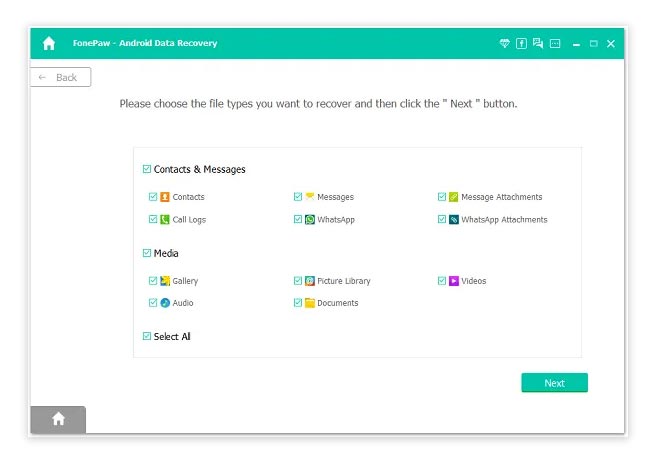Open the menu icon with three dots
The height and width of the screenshot is (453, 648).
(555, 43)
